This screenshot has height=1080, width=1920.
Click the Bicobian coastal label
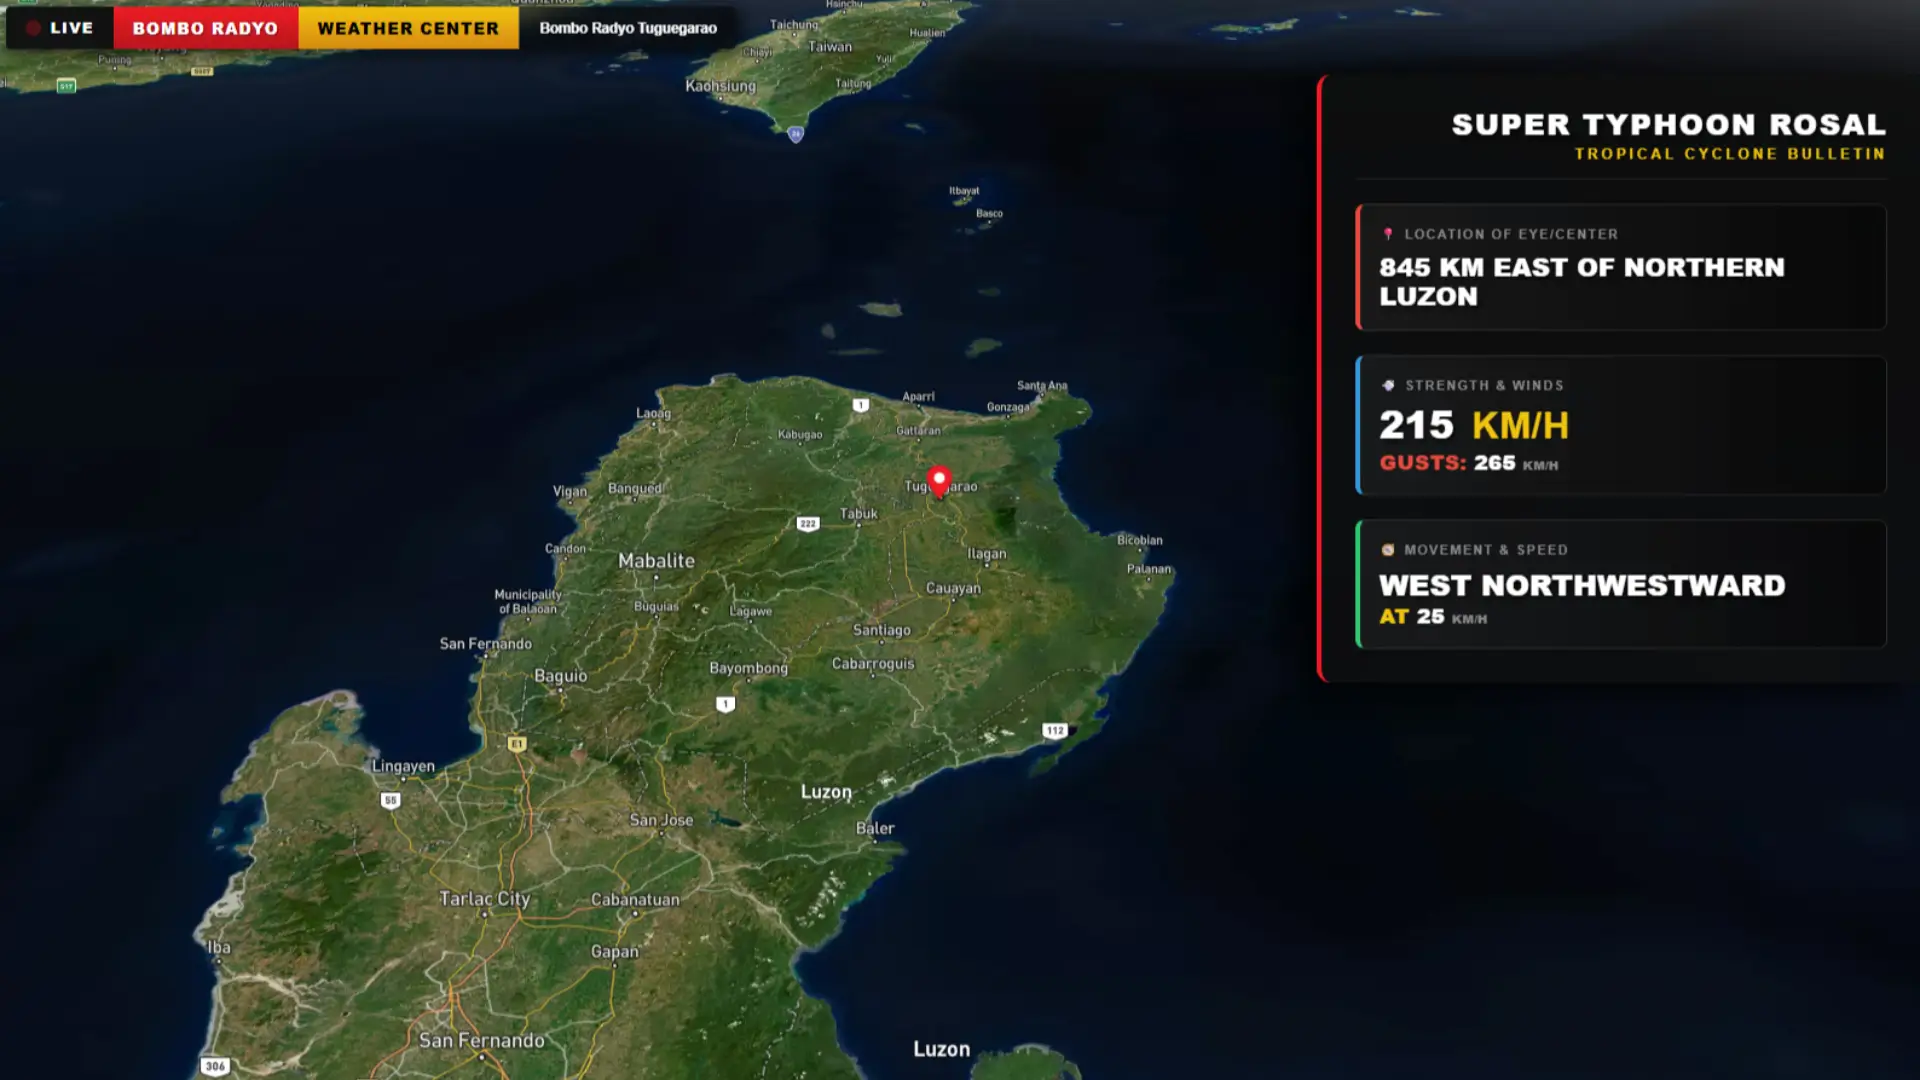point(1140,540)
